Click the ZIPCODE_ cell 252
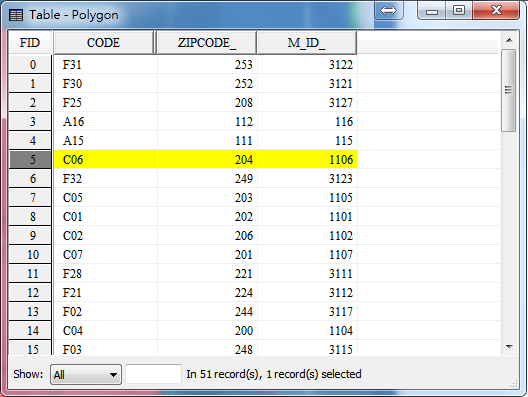The image size is (528, 397). (x=207, y=83)
